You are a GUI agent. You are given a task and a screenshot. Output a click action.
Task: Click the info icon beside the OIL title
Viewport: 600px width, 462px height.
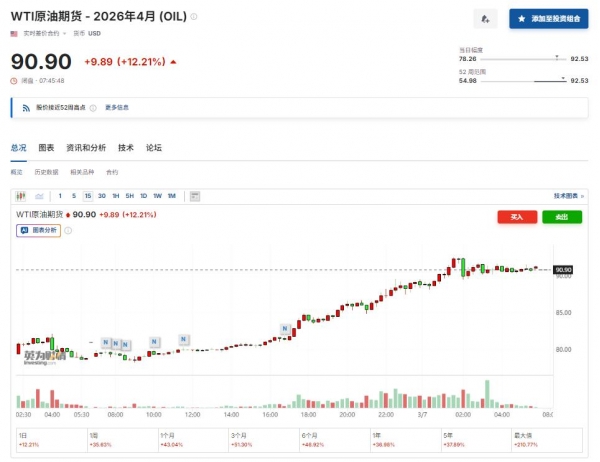194,18
